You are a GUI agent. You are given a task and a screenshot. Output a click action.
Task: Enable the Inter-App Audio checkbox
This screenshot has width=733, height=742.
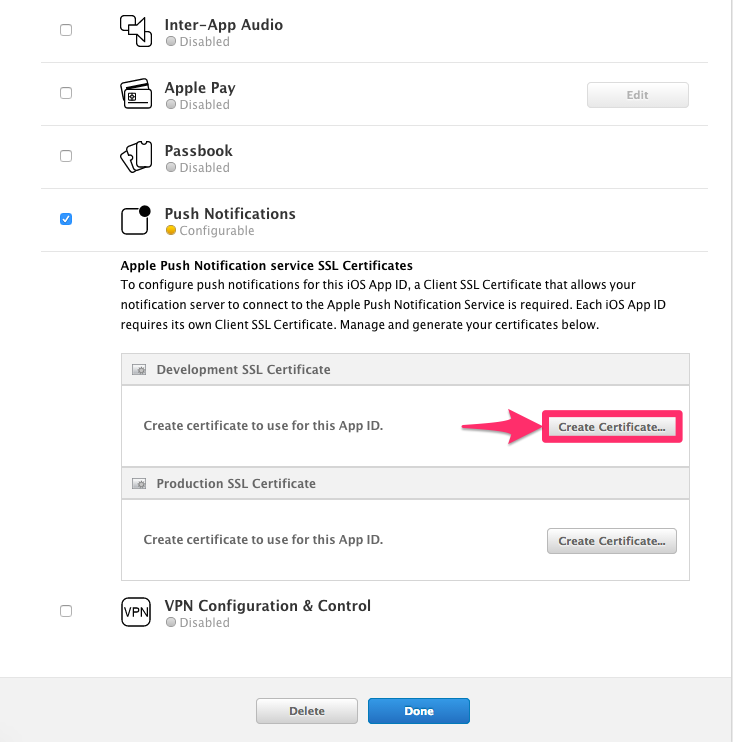(x=66, y=30)
